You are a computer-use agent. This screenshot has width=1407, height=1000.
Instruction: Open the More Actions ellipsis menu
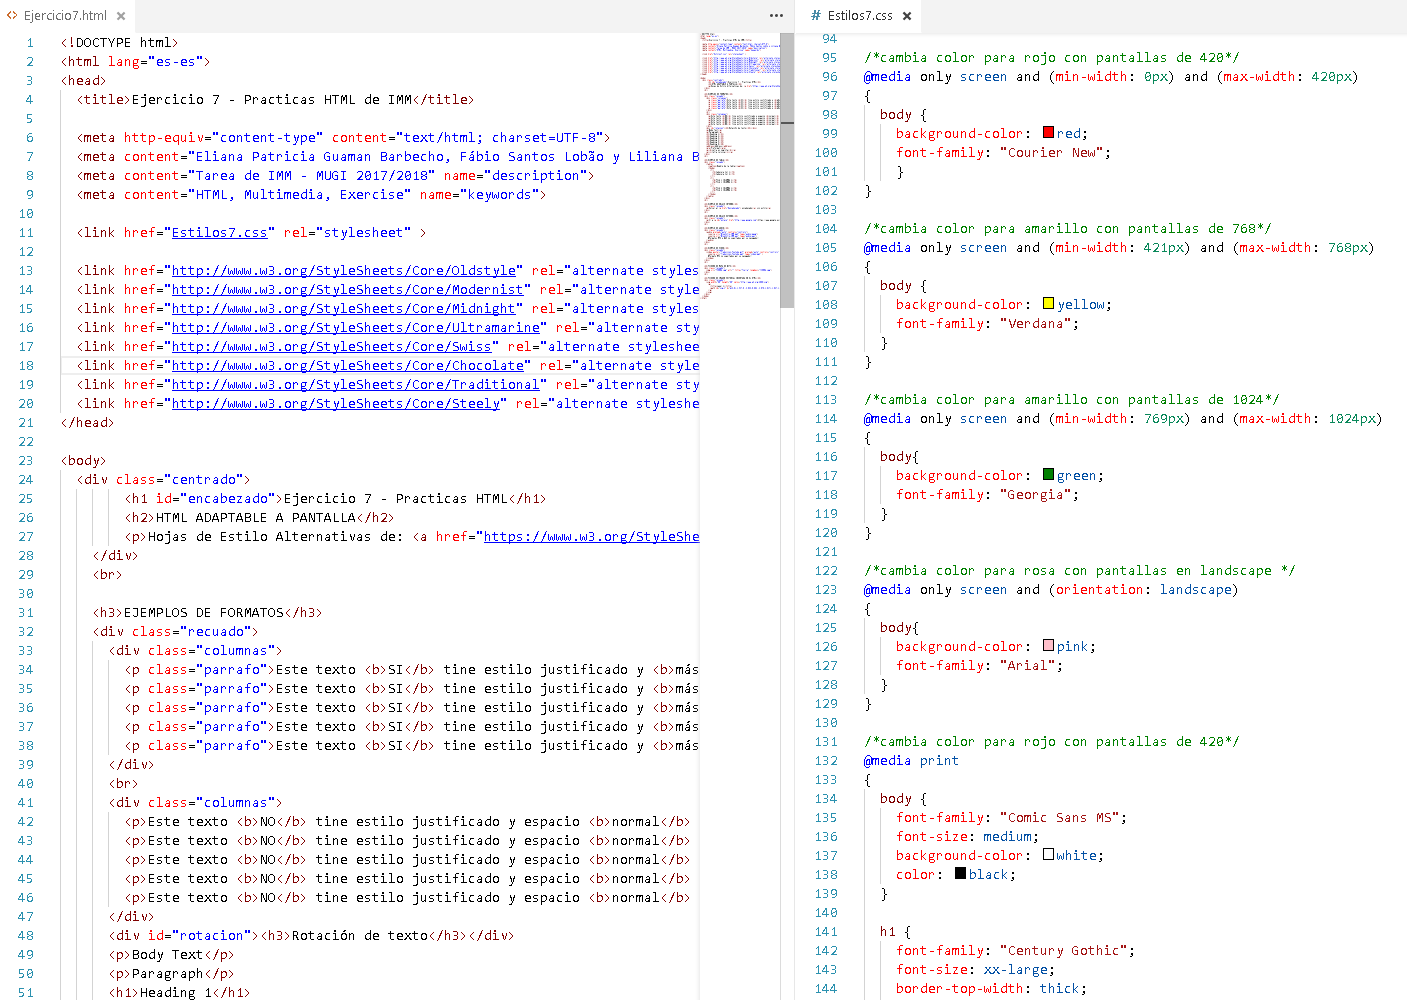point(777,16)
